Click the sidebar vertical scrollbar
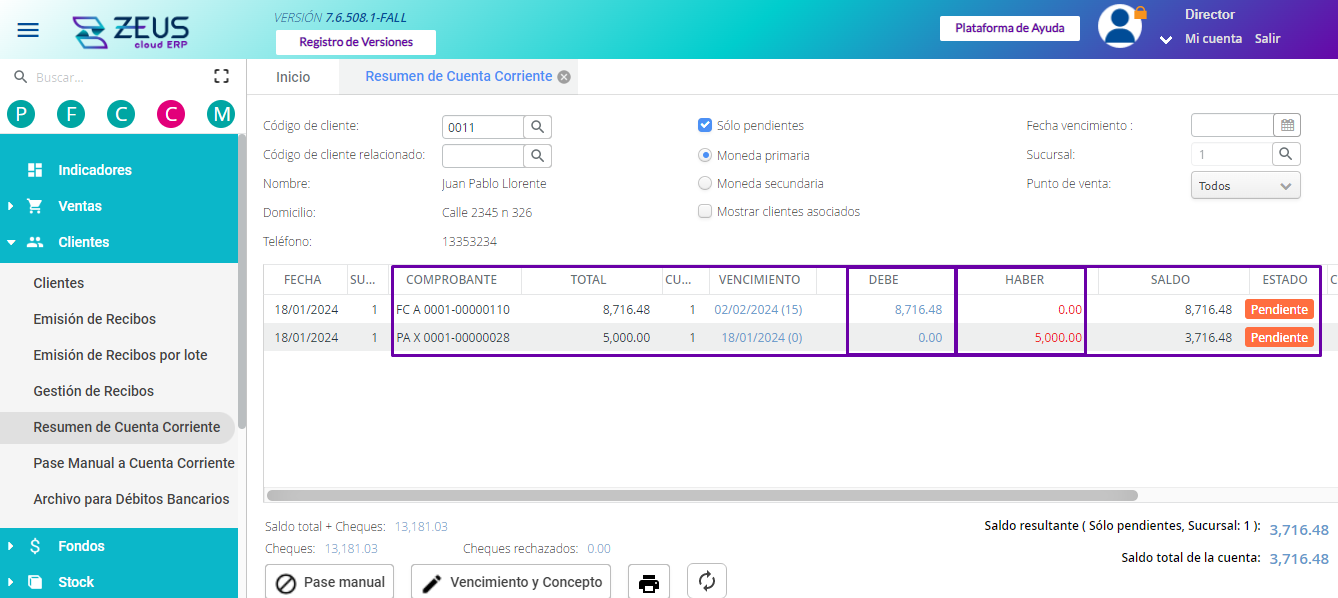Viewport: 1338px width, 598px height. 241,280
